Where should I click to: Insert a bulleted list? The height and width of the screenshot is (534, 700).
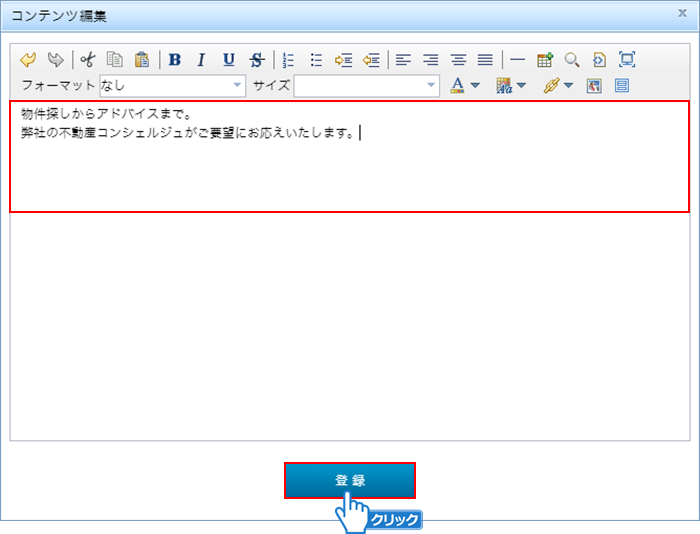[x=316, y=60]
